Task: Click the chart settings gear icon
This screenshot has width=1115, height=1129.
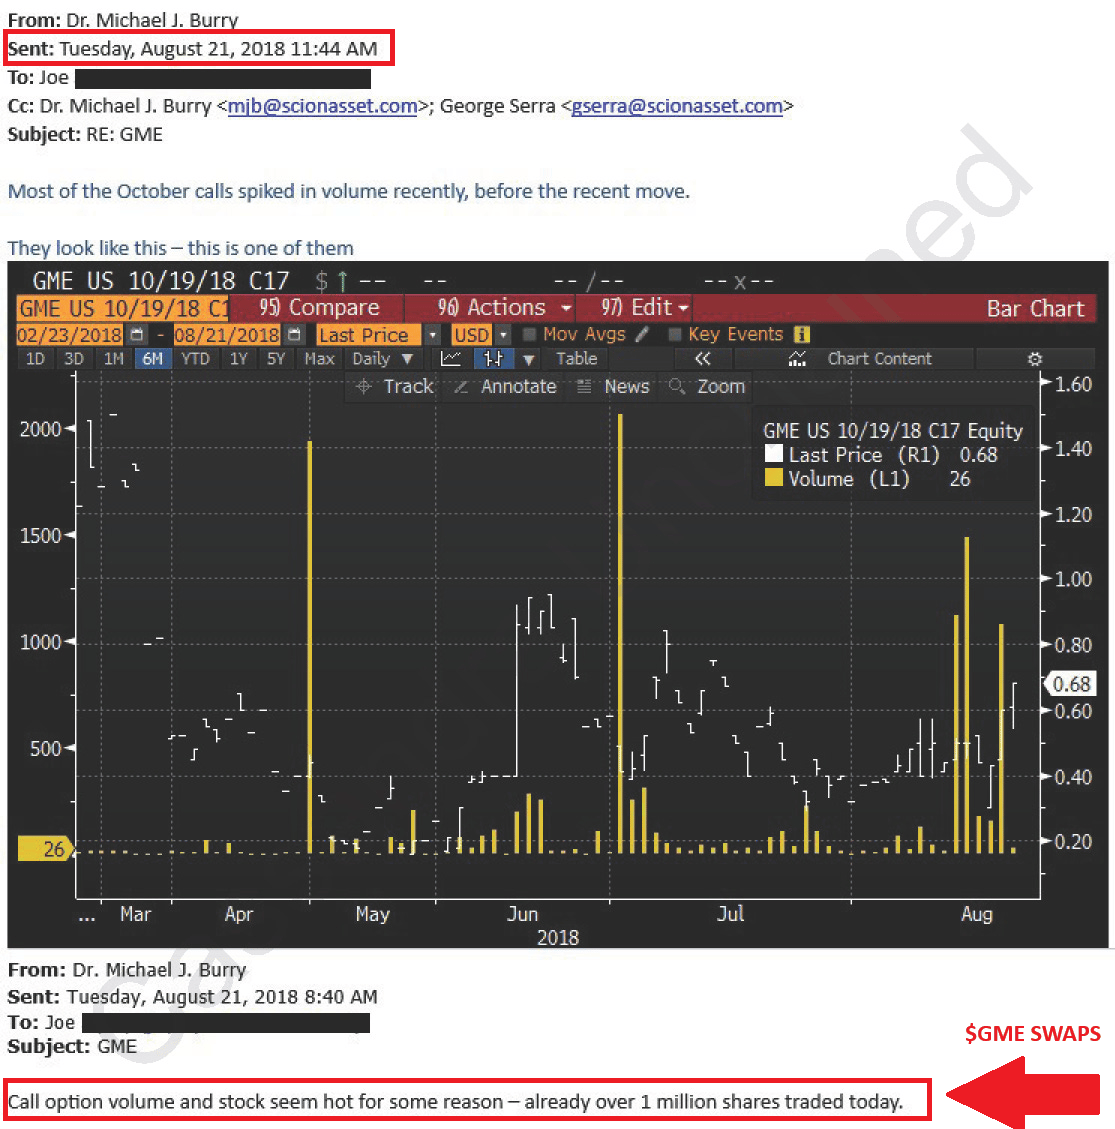Action: (1034, 359)
